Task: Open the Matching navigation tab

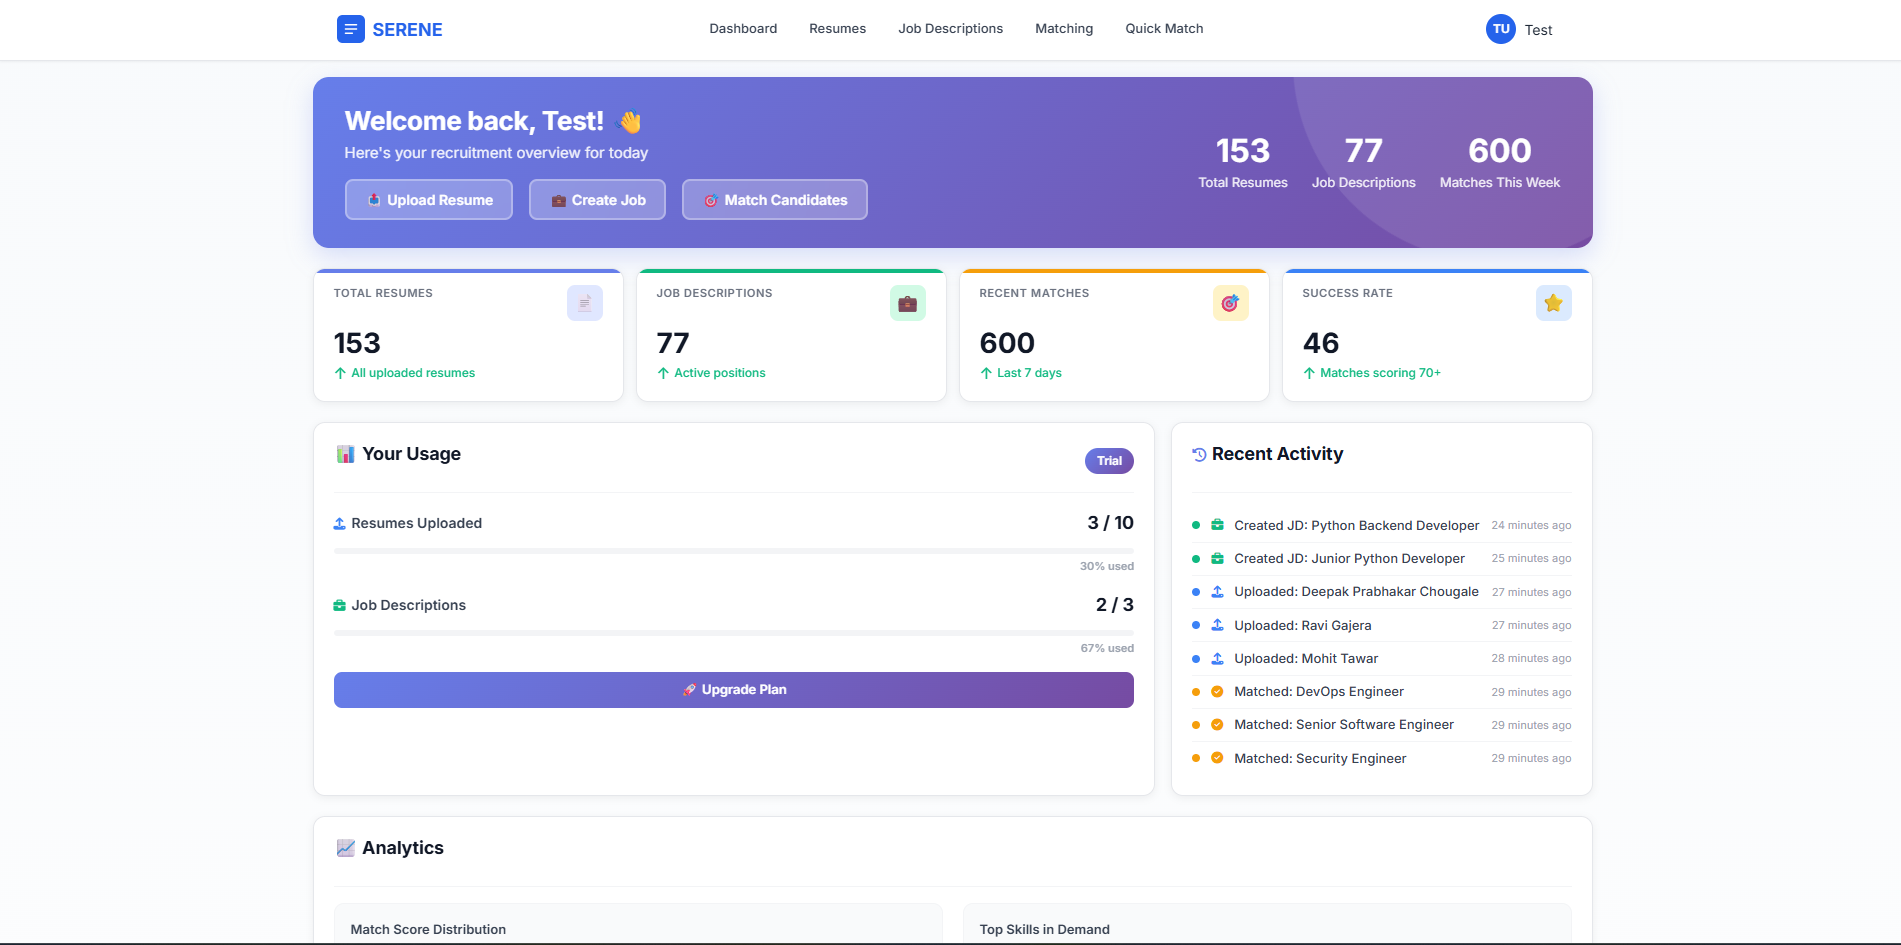Action: (1063, 28)
